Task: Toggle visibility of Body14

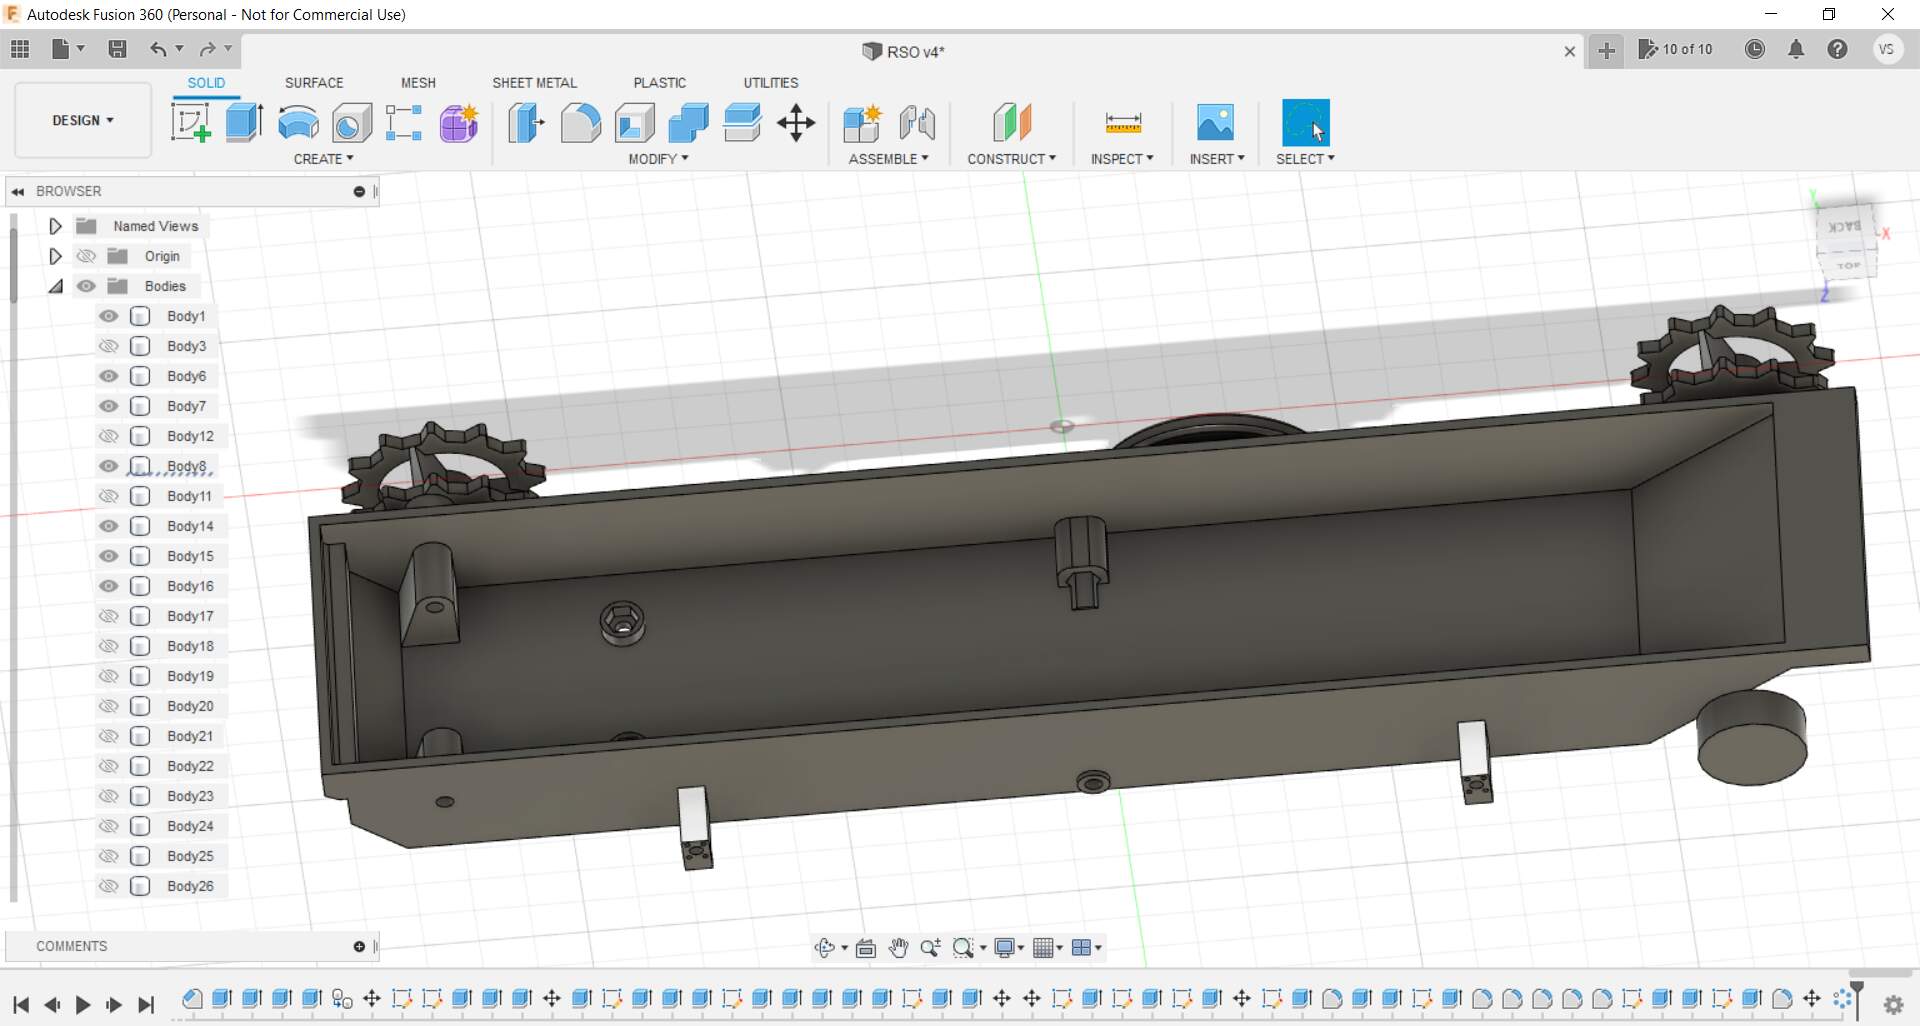Action: [x=109, y=526]
